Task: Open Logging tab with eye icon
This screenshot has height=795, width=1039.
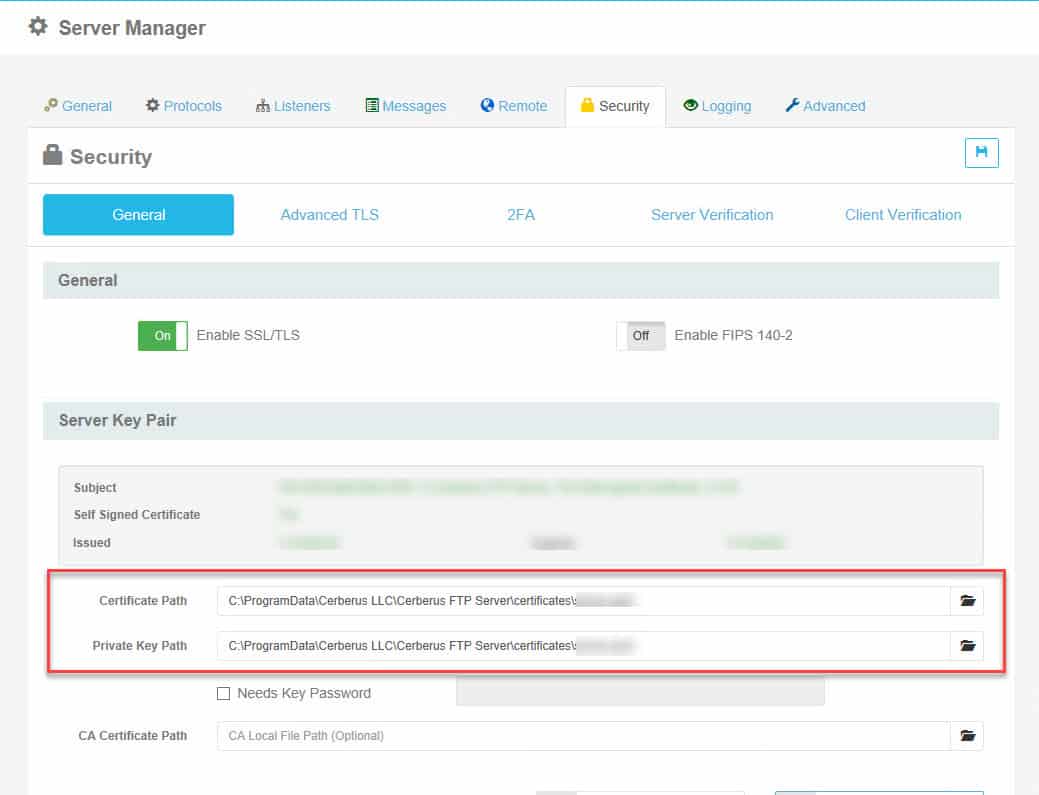Action: (716, 106)
